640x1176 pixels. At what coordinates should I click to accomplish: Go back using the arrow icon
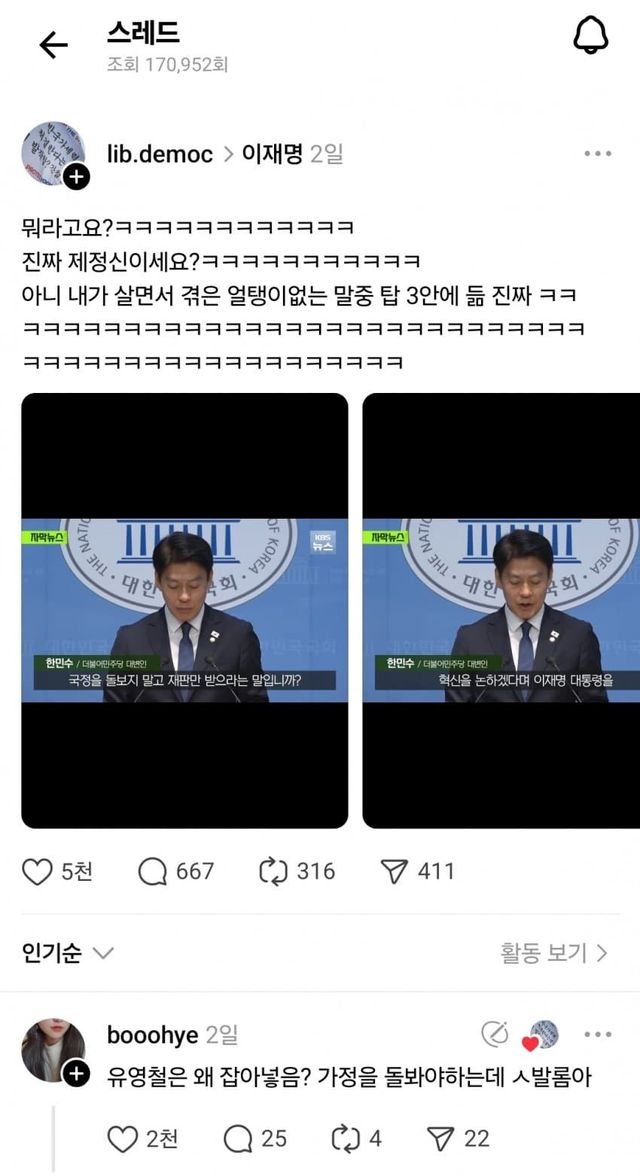(x=53, y=46)
